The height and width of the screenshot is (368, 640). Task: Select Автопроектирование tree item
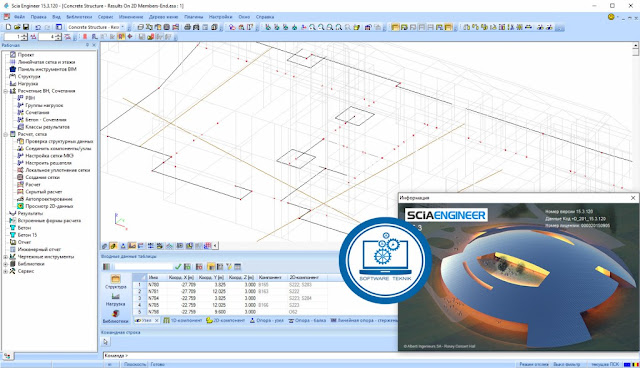point(49,199)
